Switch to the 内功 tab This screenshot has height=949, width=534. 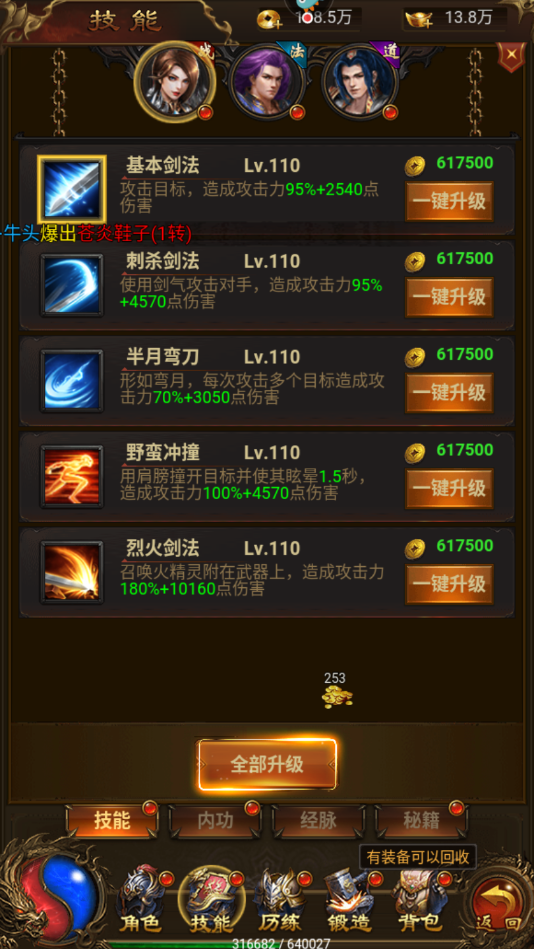point(215,821)
